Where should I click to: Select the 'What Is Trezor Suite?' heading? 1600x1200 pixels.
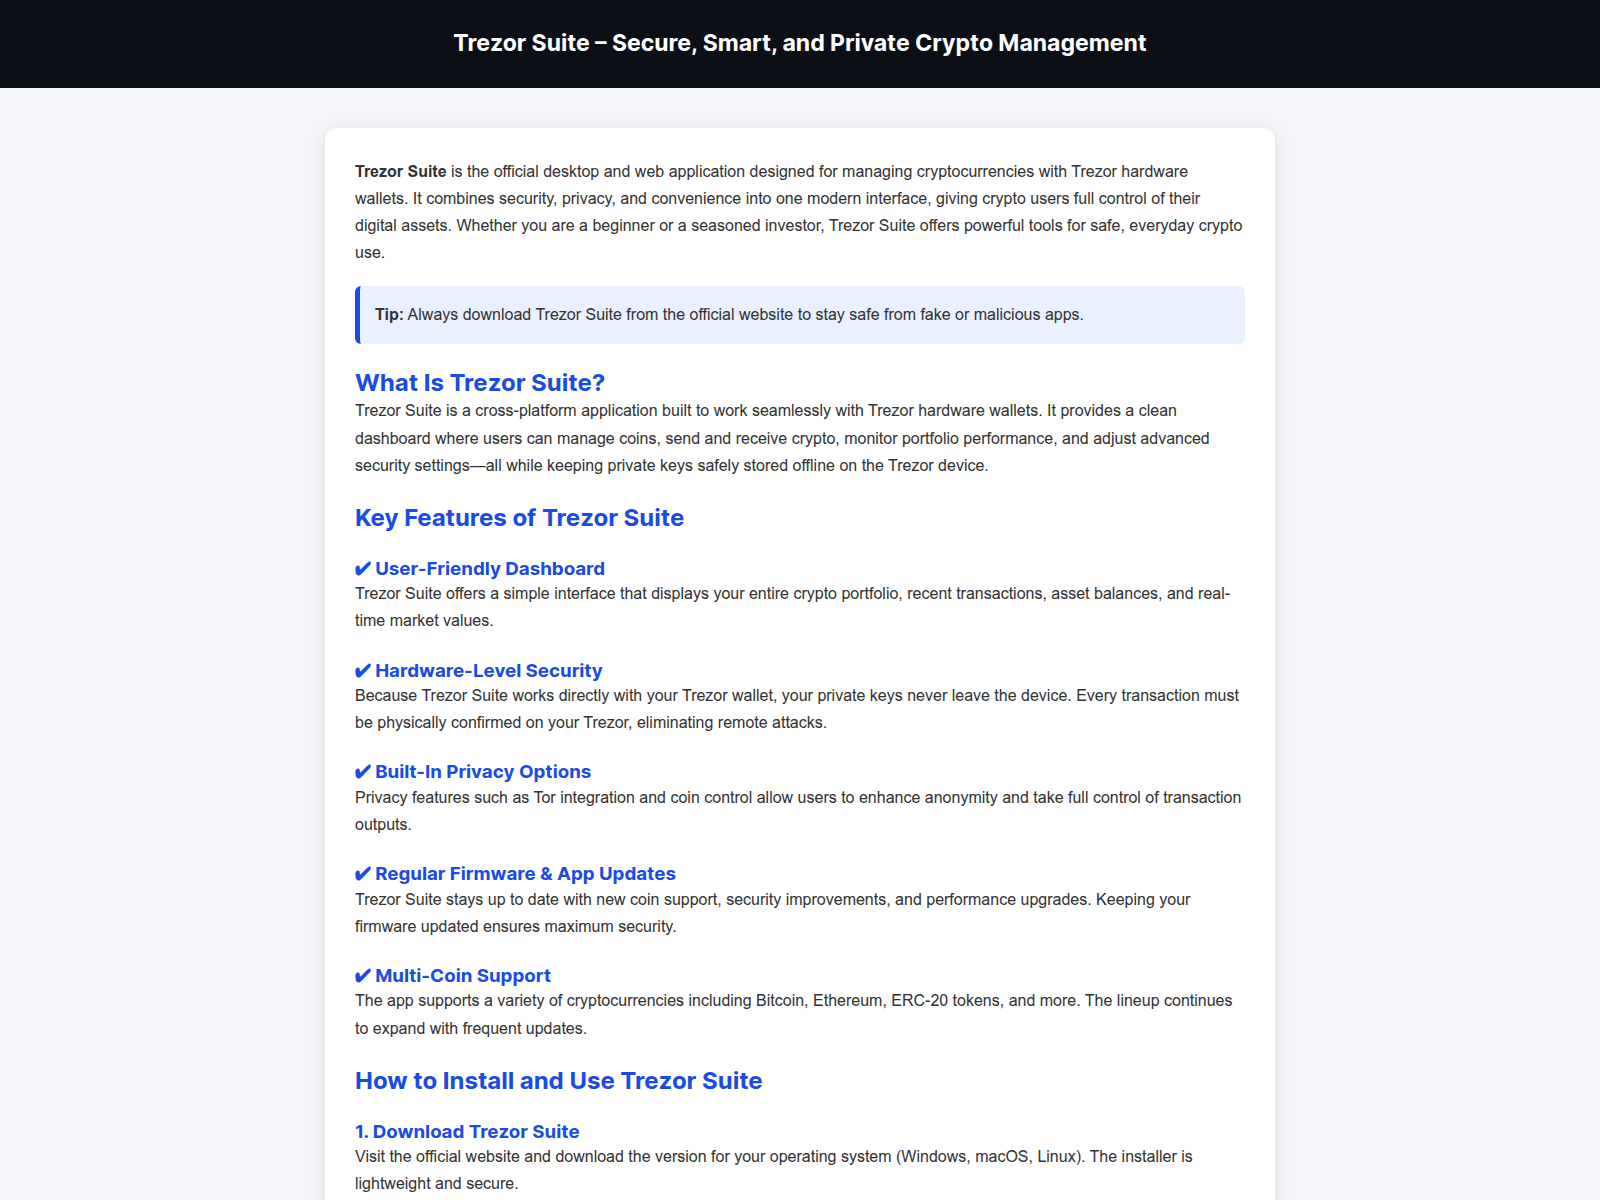tap(480, 383)
